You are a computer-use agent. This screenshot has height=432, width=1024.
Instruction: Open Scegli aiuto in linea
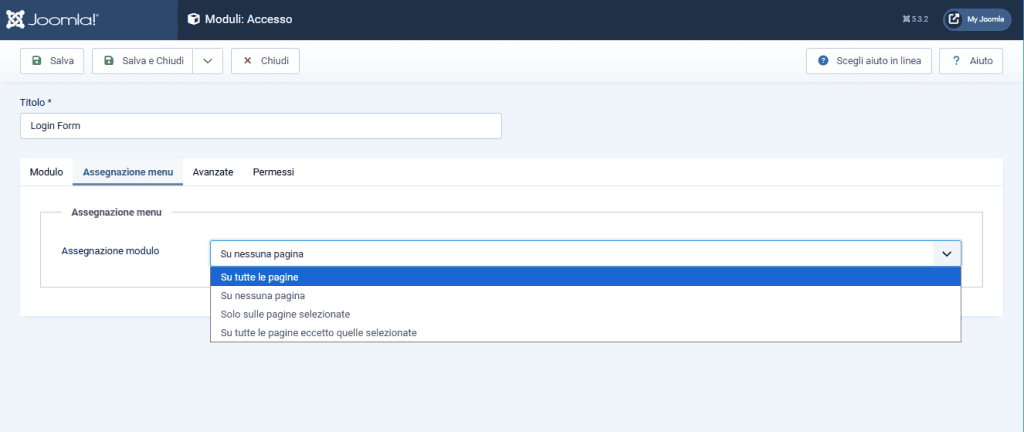(868, 61)
